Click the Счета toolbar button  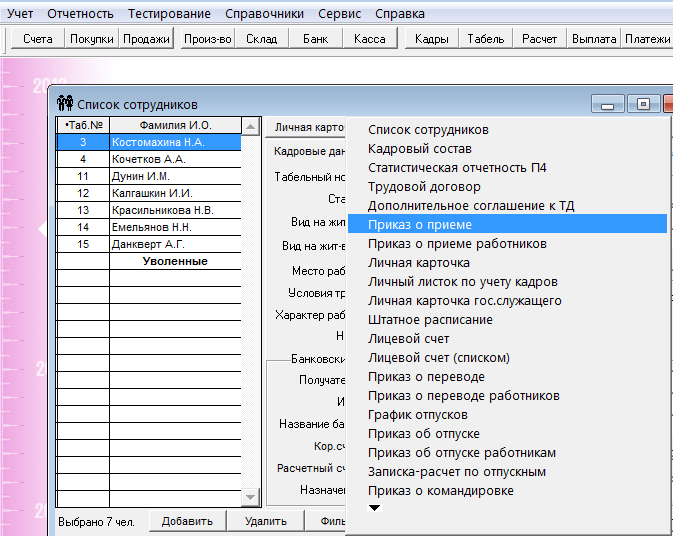pyautogui.click(x=38, y=39)
